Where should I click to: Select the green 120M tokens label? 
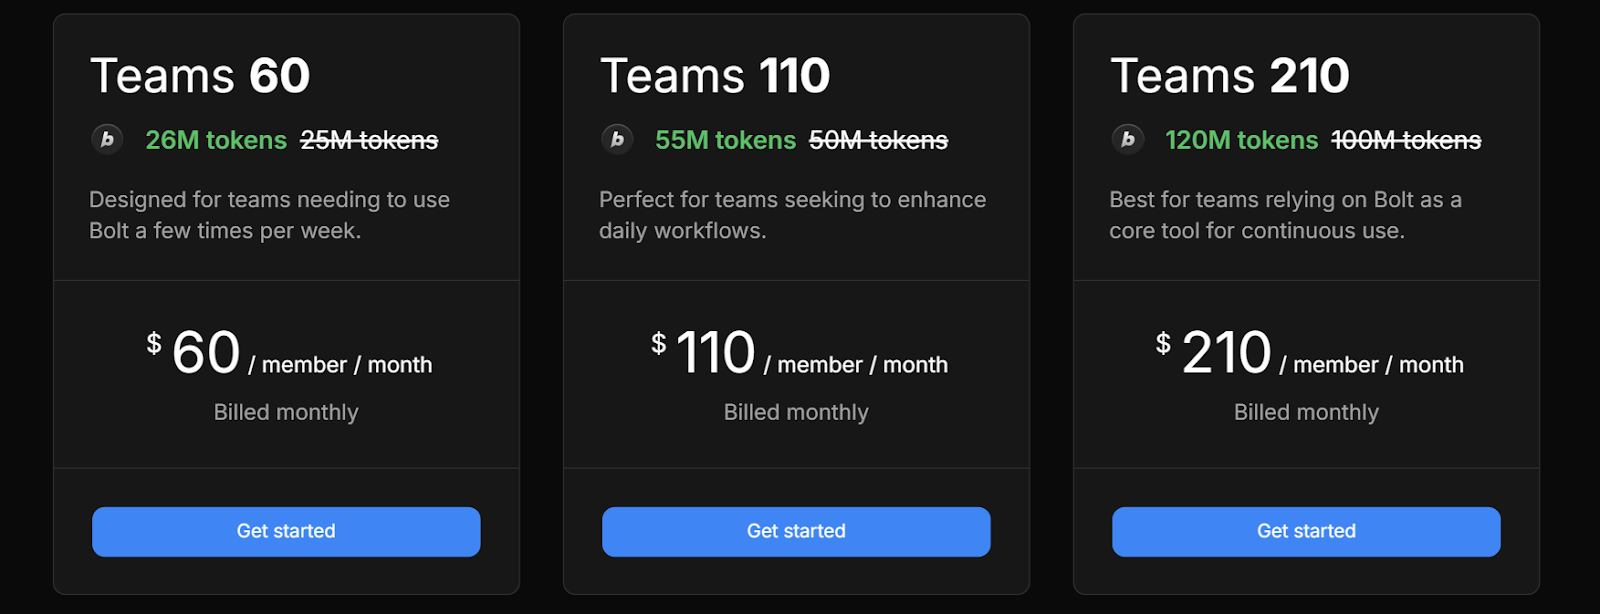coord(1241,140)
